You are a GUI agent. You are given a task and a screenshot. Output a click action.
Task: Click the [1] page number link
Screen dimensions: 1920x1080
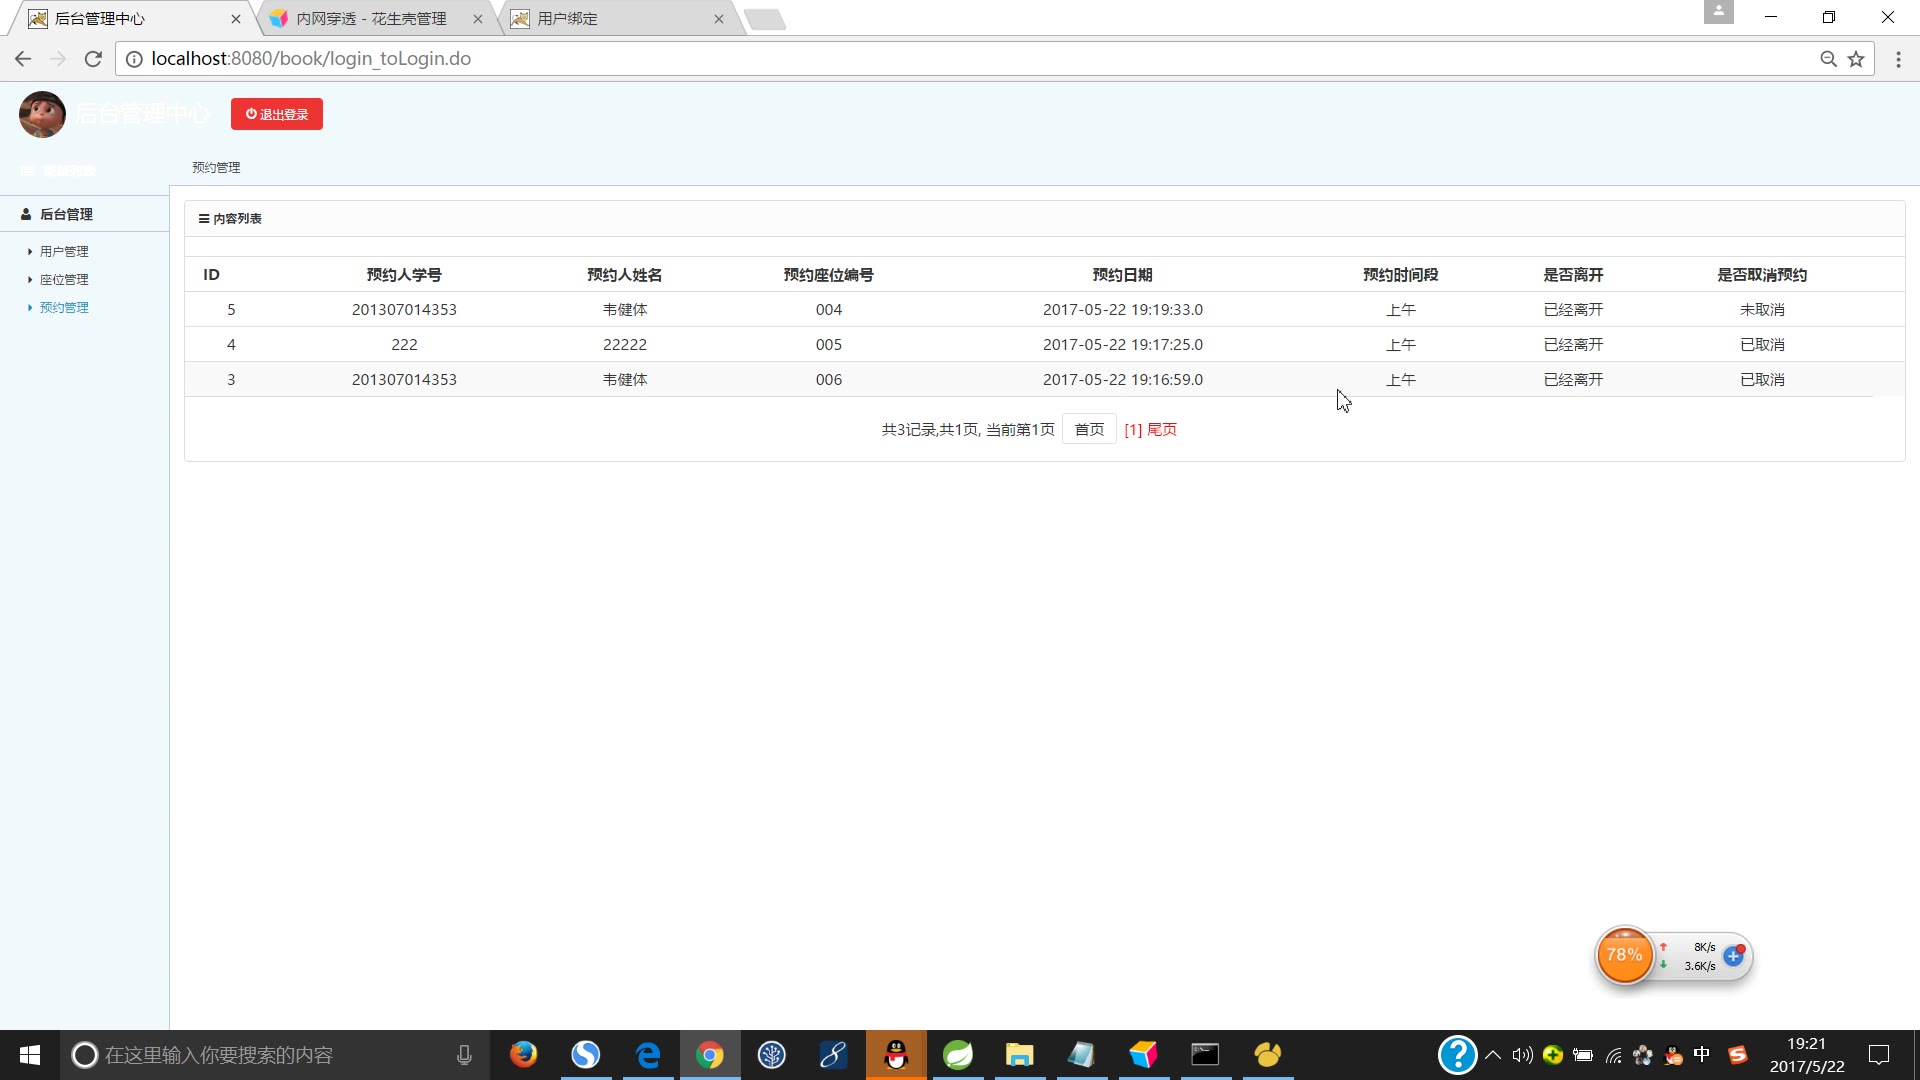pos(1133,429)
